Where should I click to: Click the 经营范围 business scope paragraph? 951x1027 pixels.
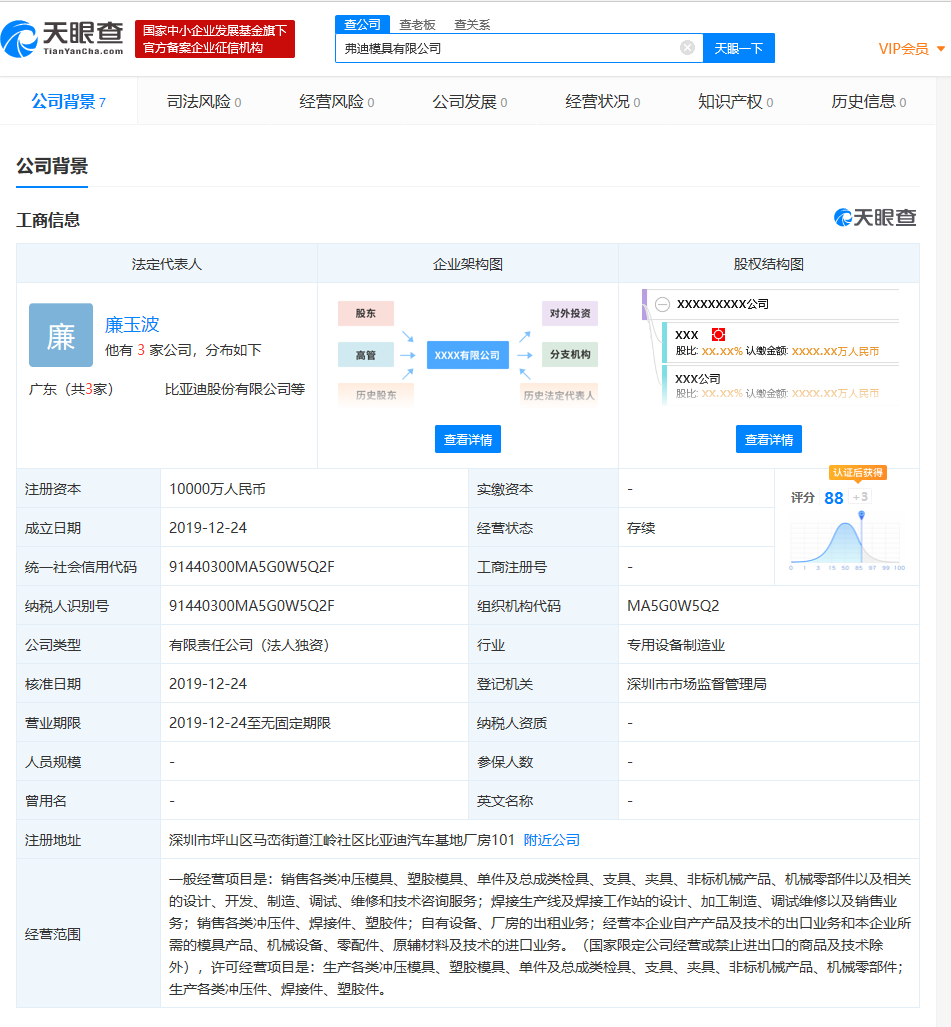(540, 934)
